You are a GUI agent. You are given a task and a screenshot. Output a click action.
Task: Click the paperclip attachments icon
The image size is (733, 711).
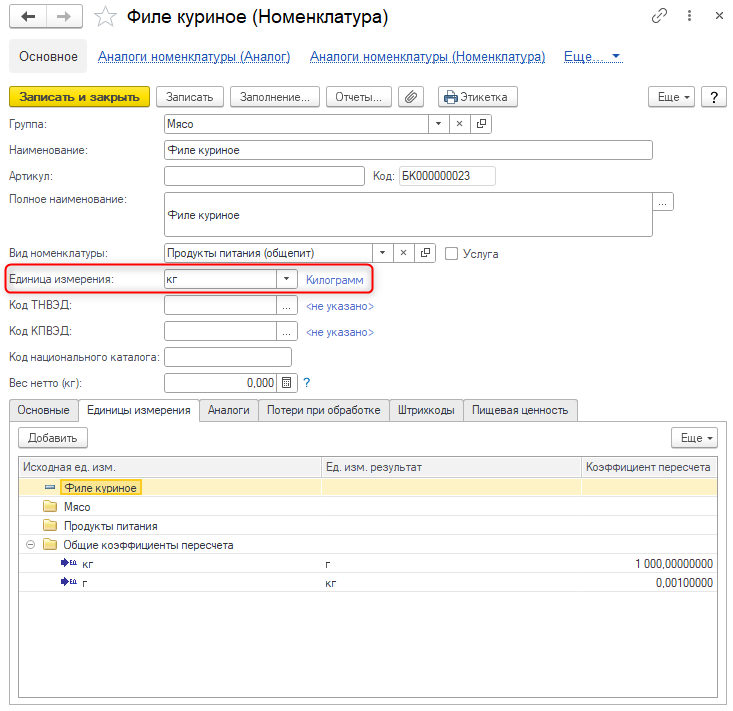point(411,97)
